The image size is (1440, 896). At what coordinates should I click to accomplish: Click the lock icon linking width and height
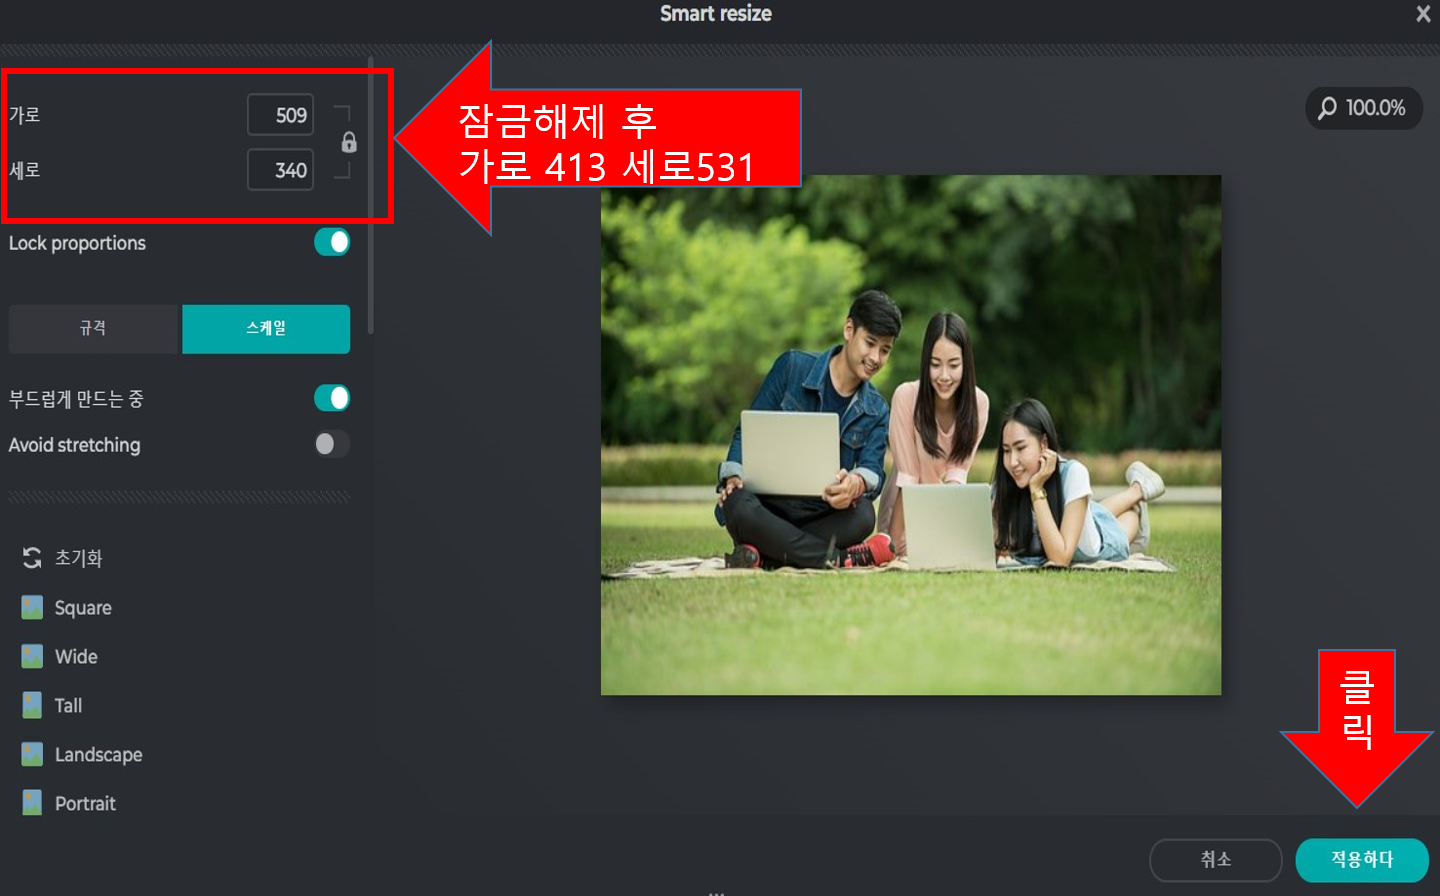coord(347,142)
